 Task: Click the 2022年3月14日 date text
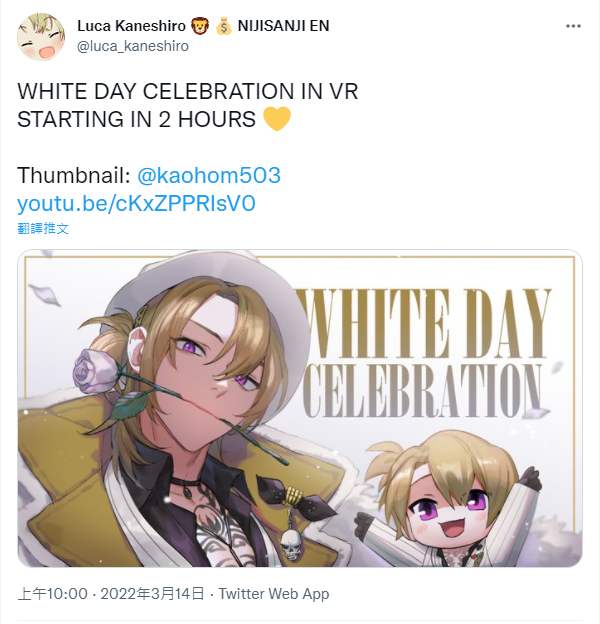point(152,594)
